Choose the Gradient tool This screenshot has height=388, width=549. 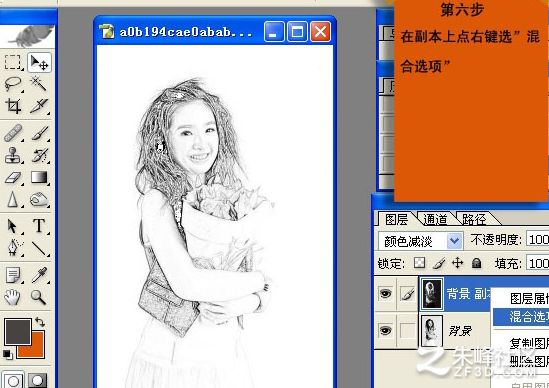pos(39,177)
